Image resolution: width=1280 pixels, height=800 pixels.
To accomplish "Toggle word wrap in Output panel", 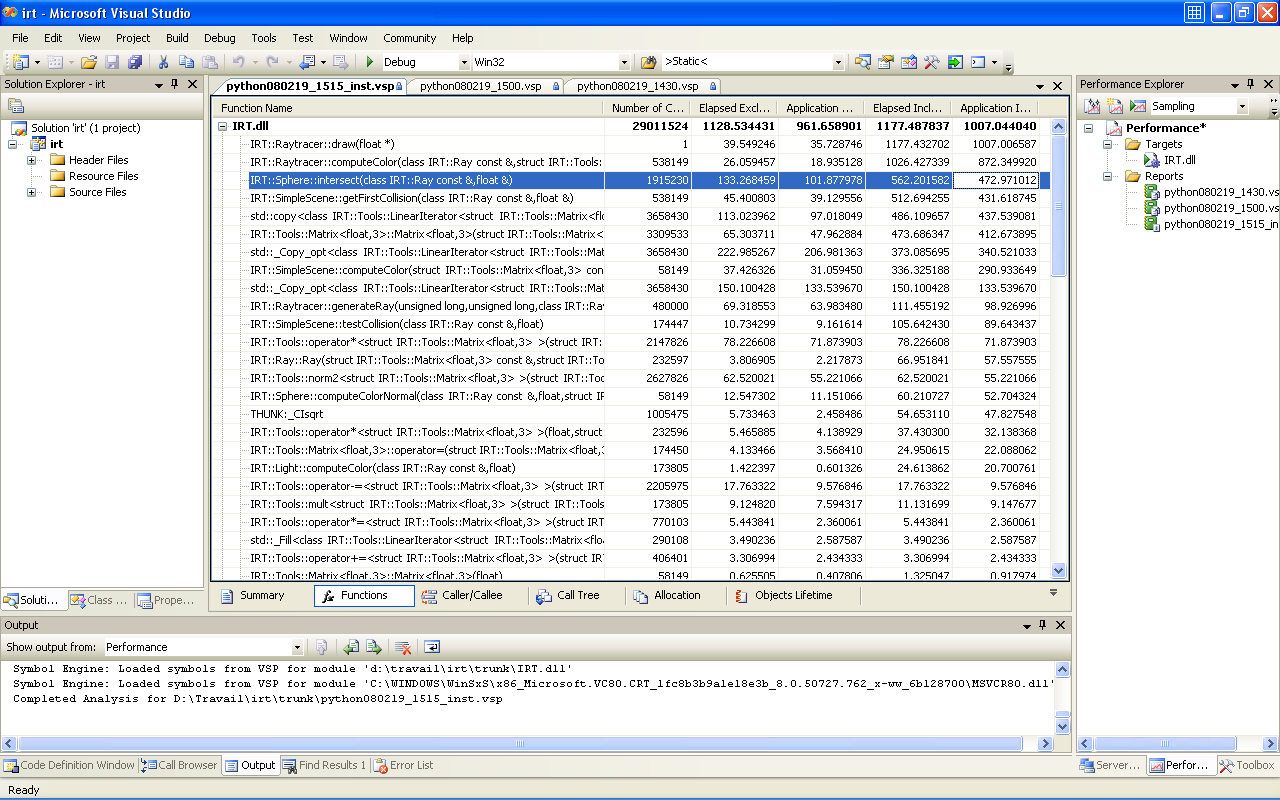I will coord(433,647).
